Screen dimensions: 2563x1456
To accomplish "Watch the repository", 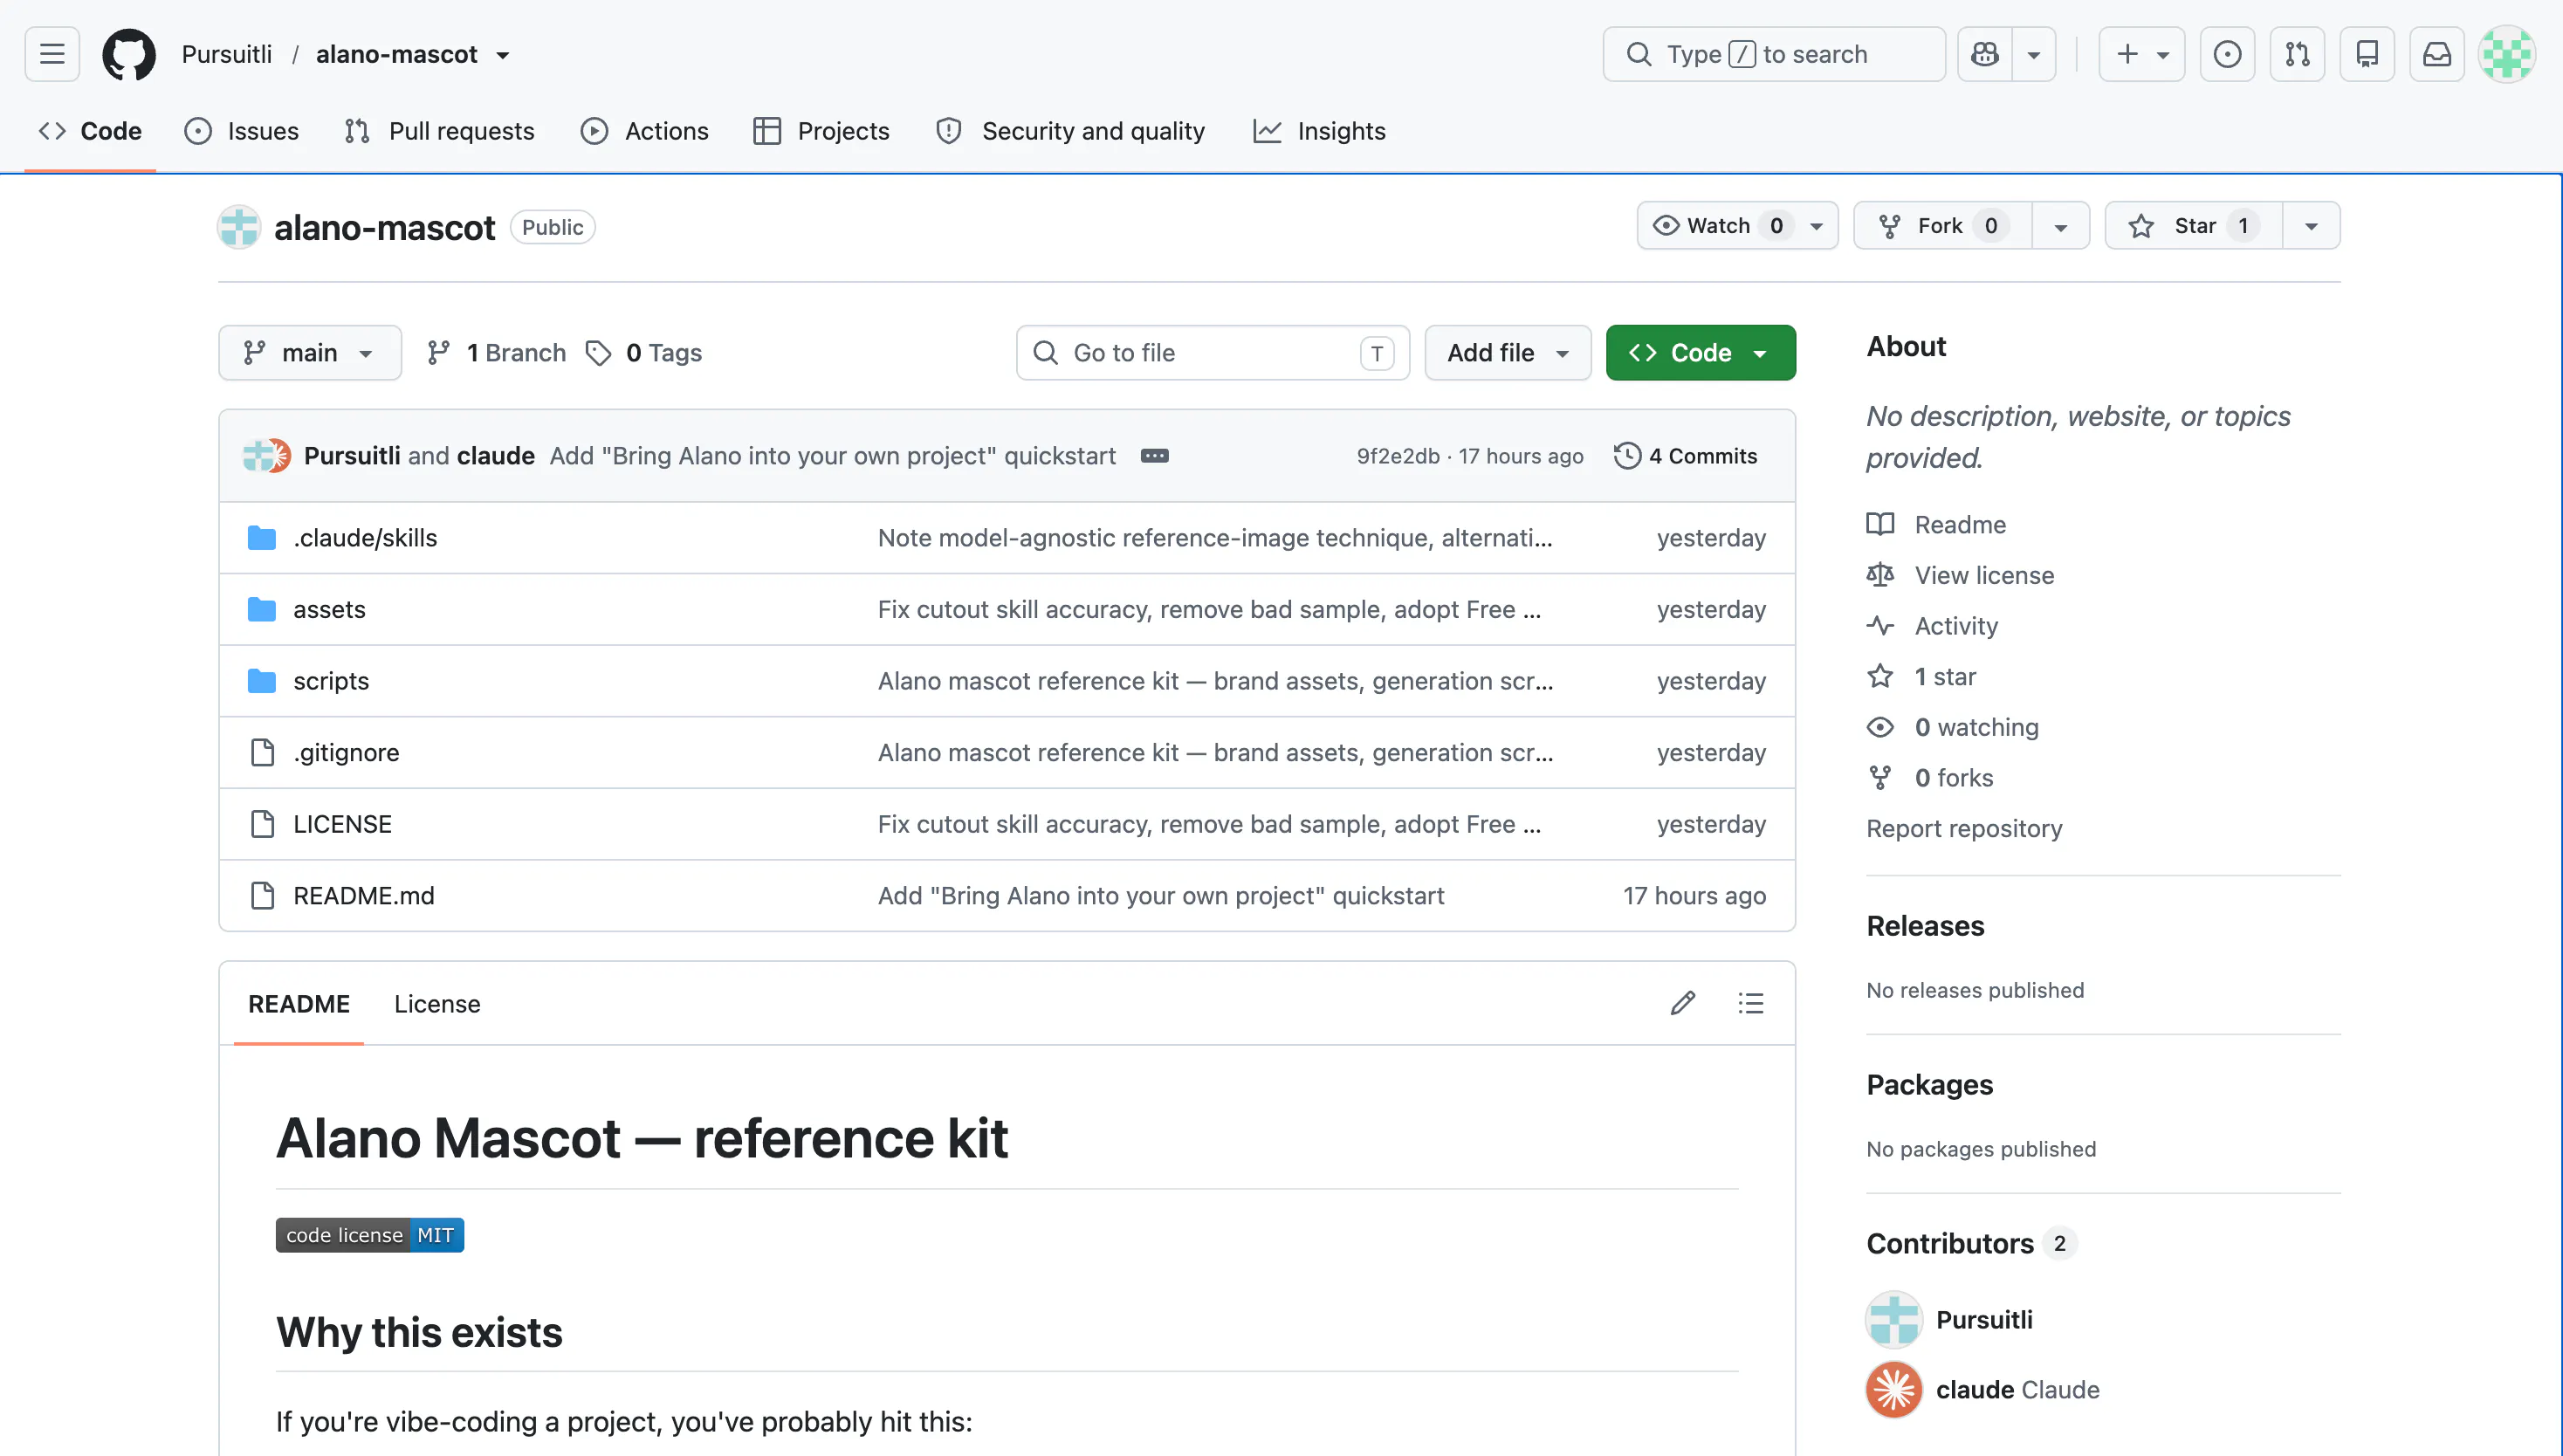I will pyautogui.click(x=1737, y=226).
